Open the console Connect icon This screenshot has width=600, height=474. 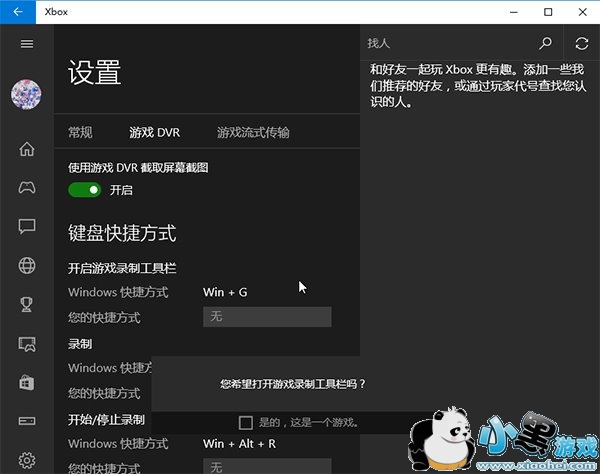point(27,421)
